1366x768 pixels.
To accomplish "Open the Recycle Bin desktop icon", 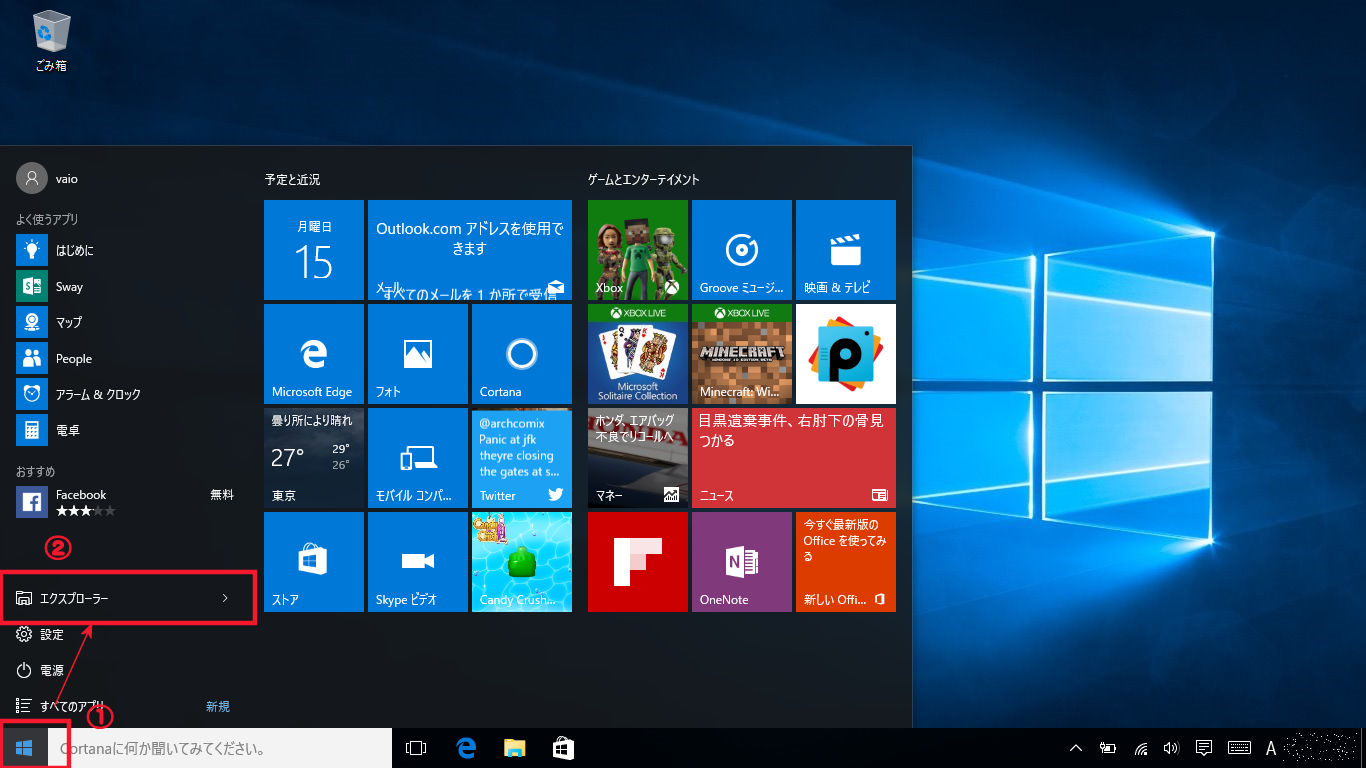I will tap(50, 42).
